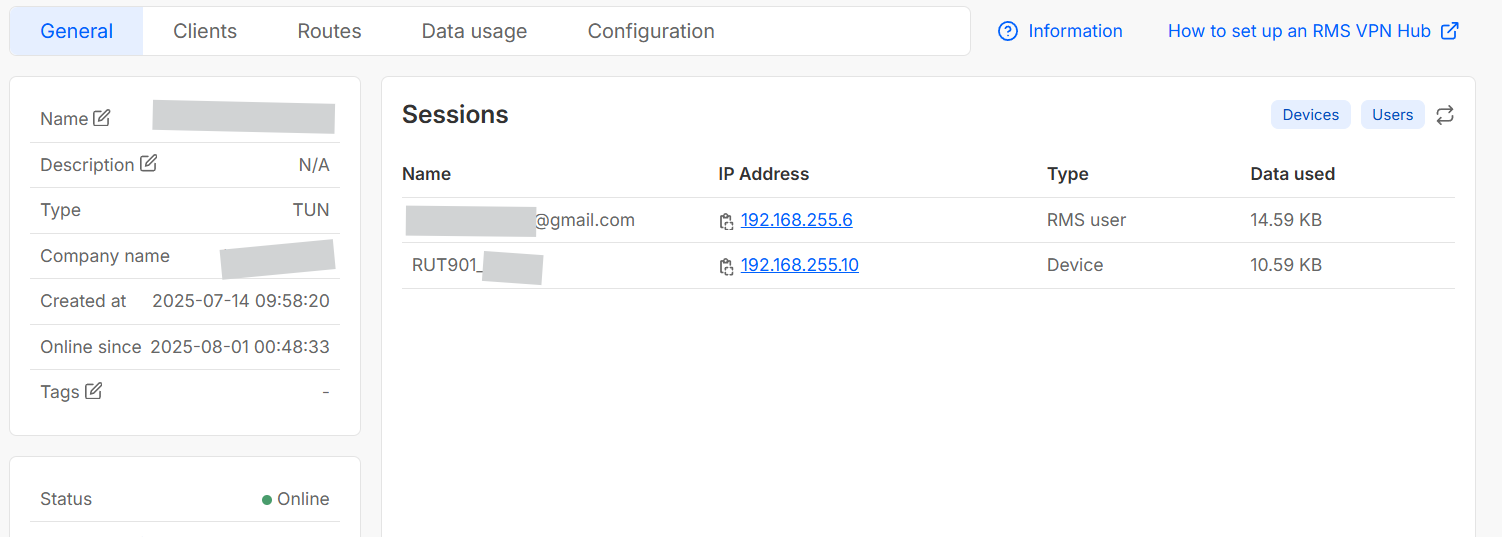Screen dimensions: 1502x537
Task: Edit the hub Name with pencil icon
Action: (102, 118)
